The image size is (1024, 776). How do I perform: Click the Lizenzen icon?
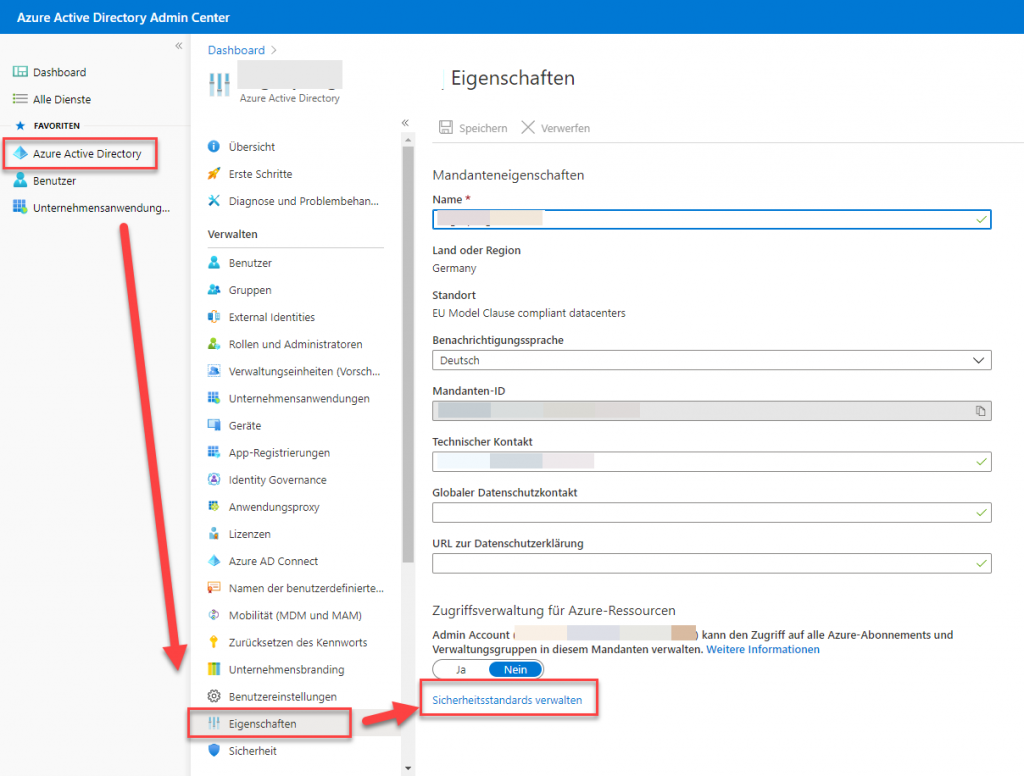[214, 534]
